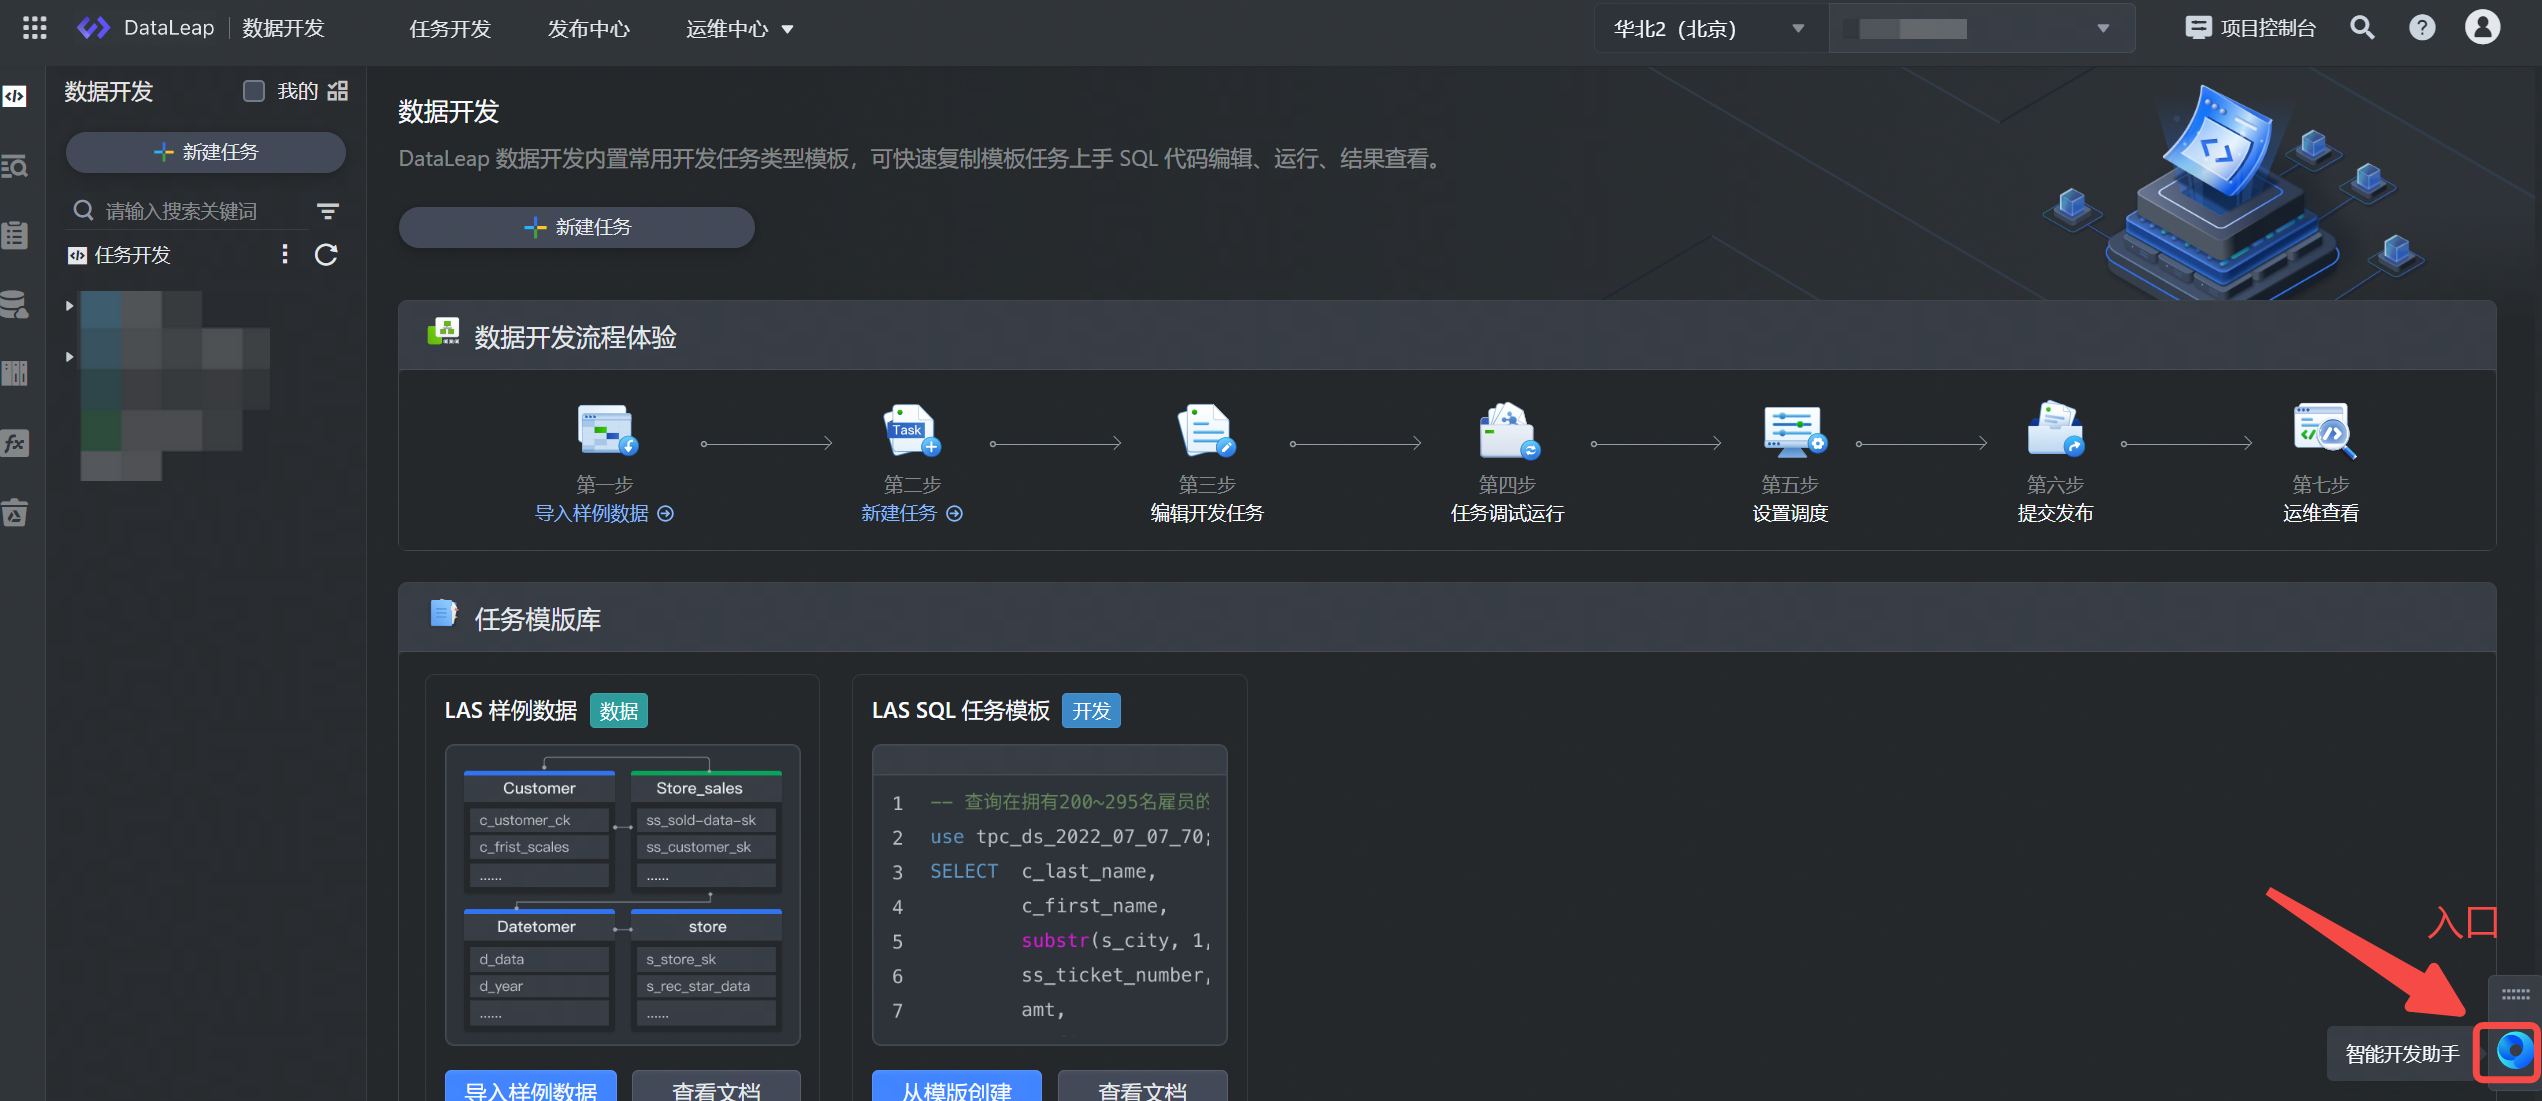Select the resource library sidebar icon
This screenshot has height=1101, width=2542.
15,374
